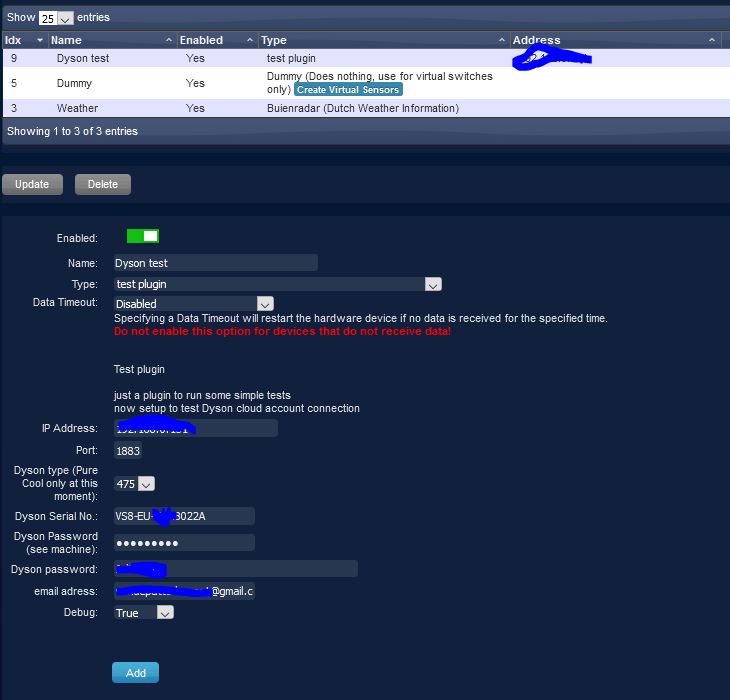The image size is (730, 700).
Task: Click Idx cell 5 in table
Action: tap(14, 83)
